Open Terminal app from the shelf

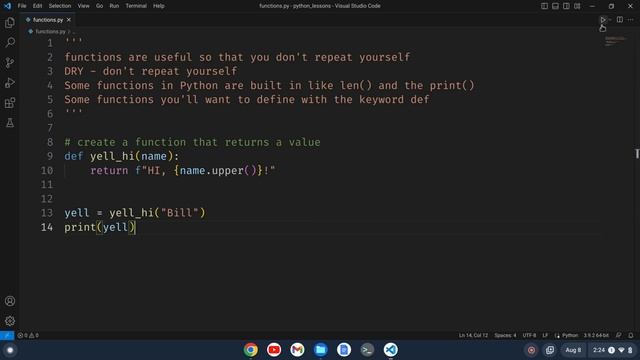coord(367,350)
